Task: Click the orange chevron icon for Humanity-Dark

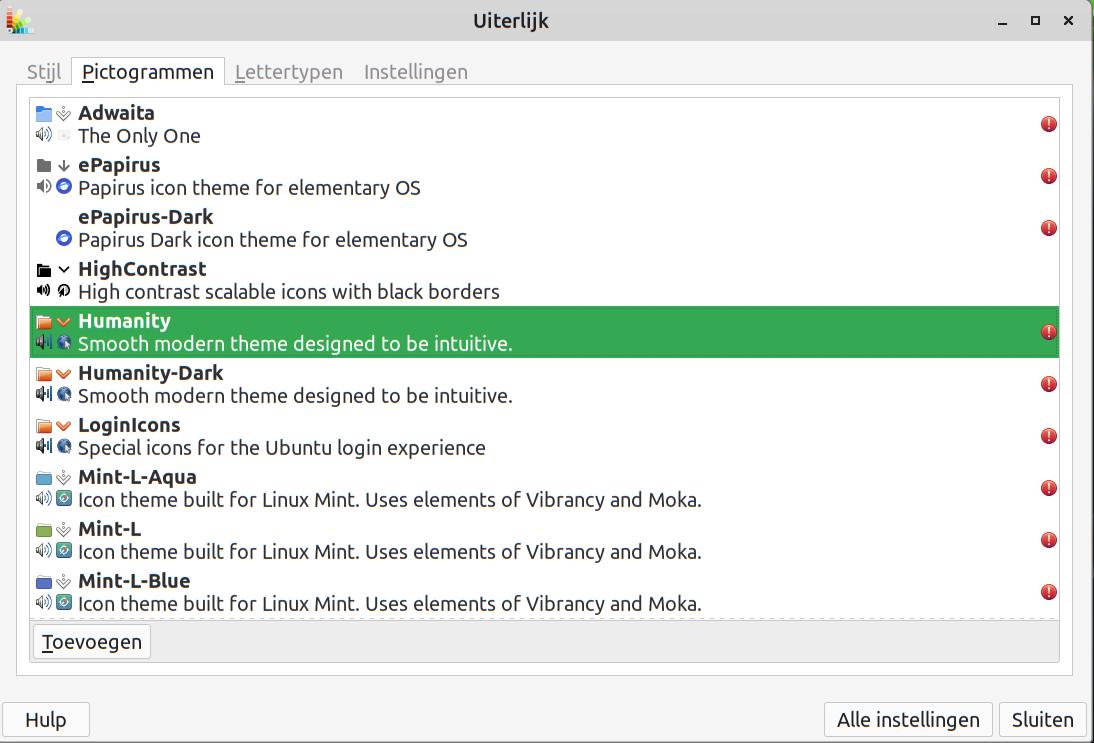Action: 63,374
